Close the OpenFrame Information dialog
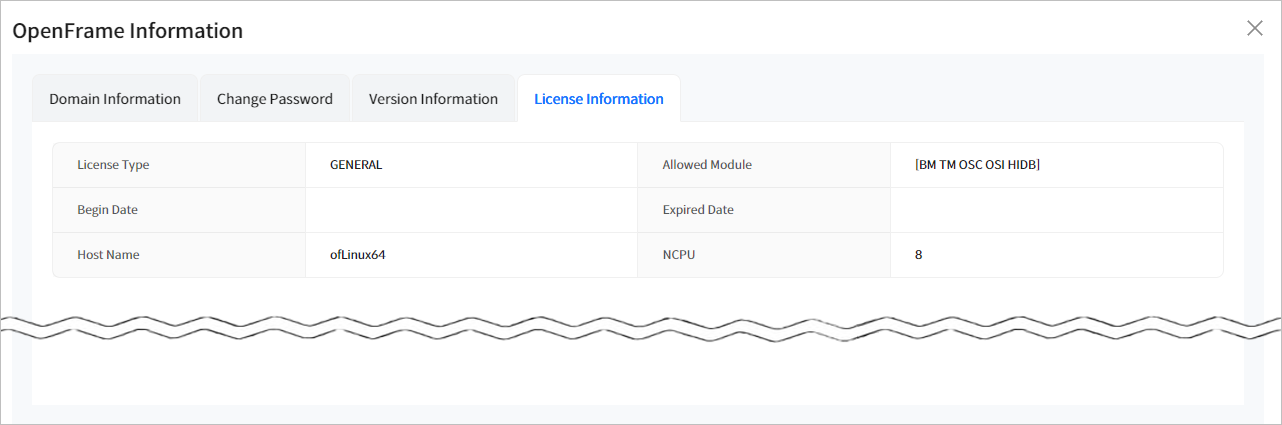 pyautogui.click(x=1255, y=28)
